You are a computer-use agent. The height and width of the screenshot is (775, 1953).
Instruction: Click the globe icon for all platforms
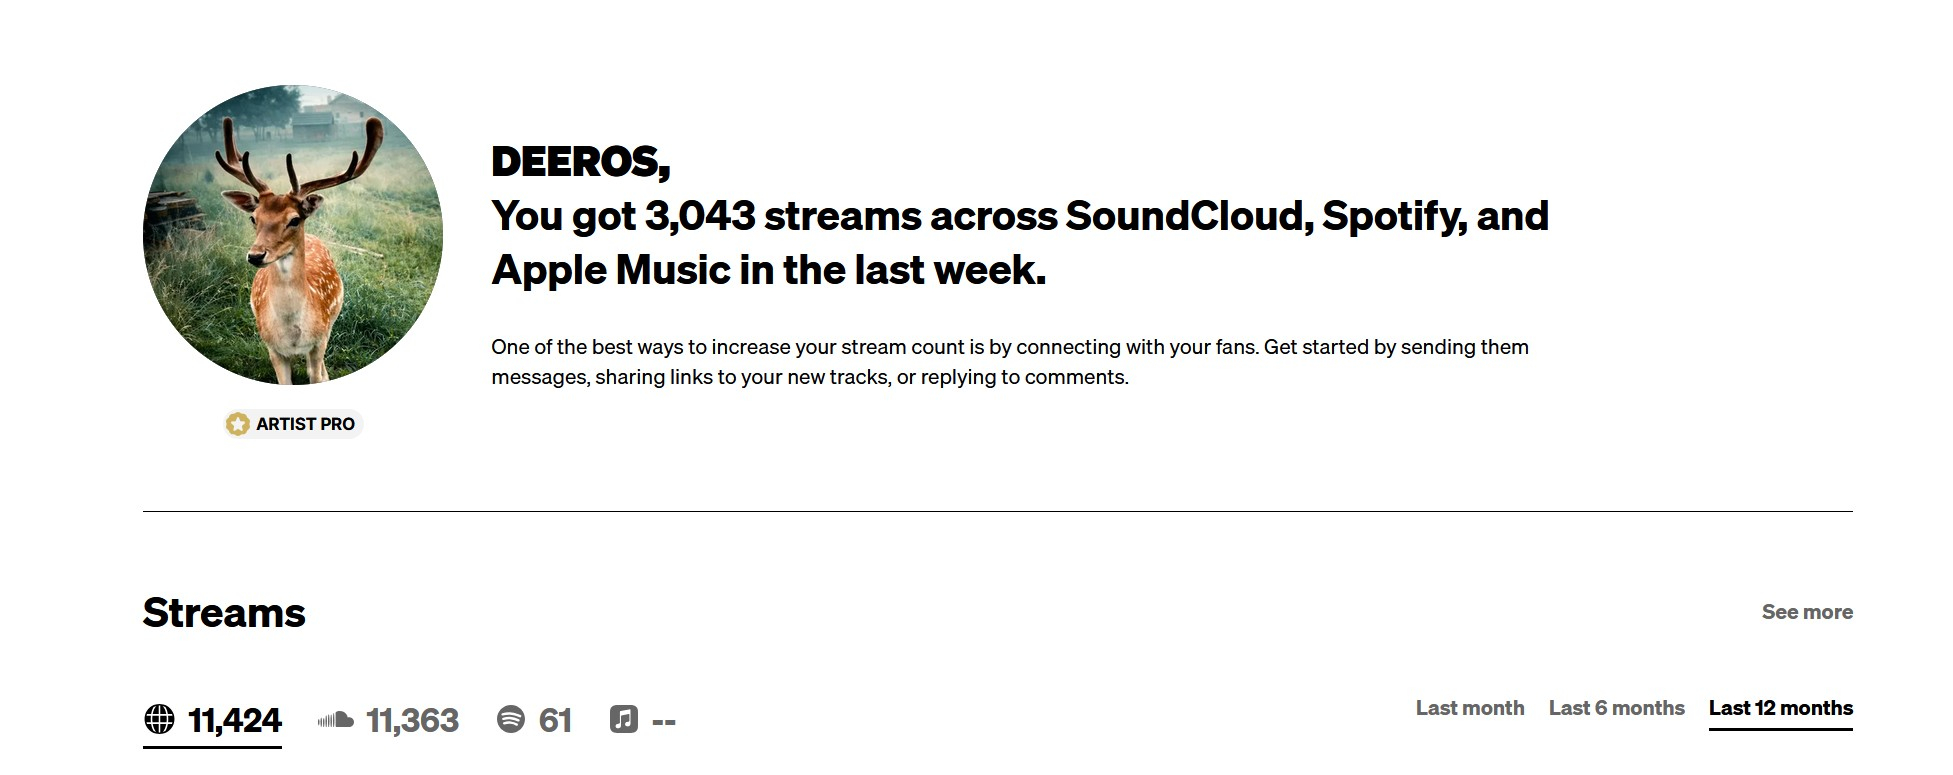click(159, 719)
